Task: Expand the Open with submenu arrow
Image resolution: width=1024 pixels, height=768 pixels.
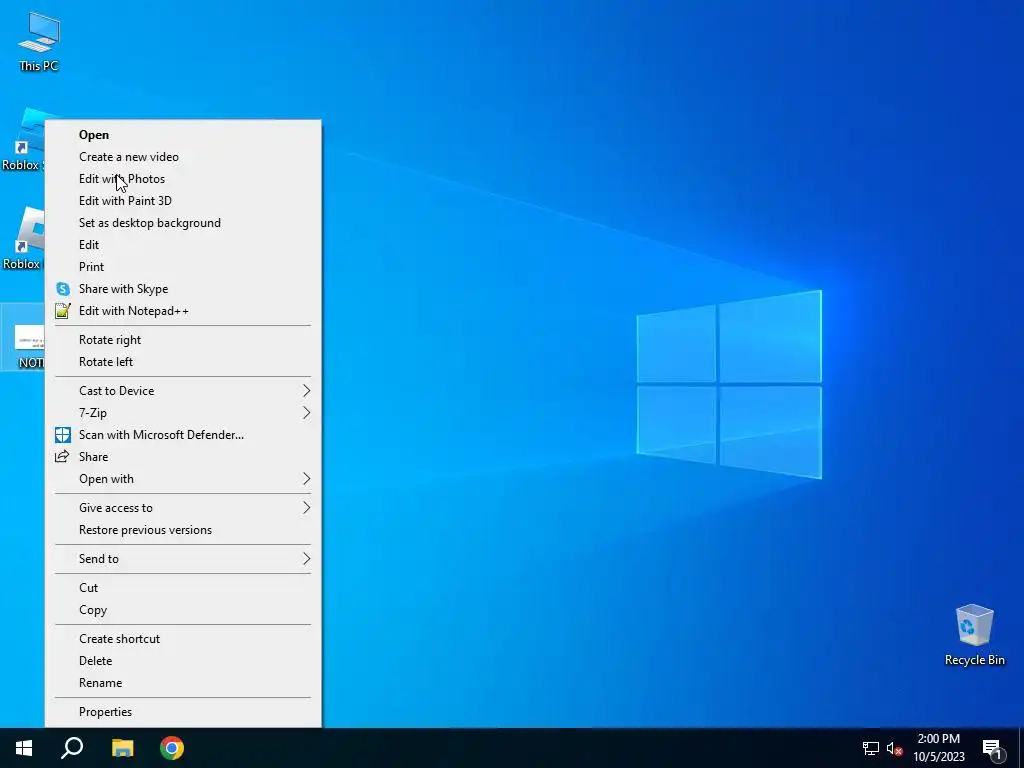Action: coord(306,479)
